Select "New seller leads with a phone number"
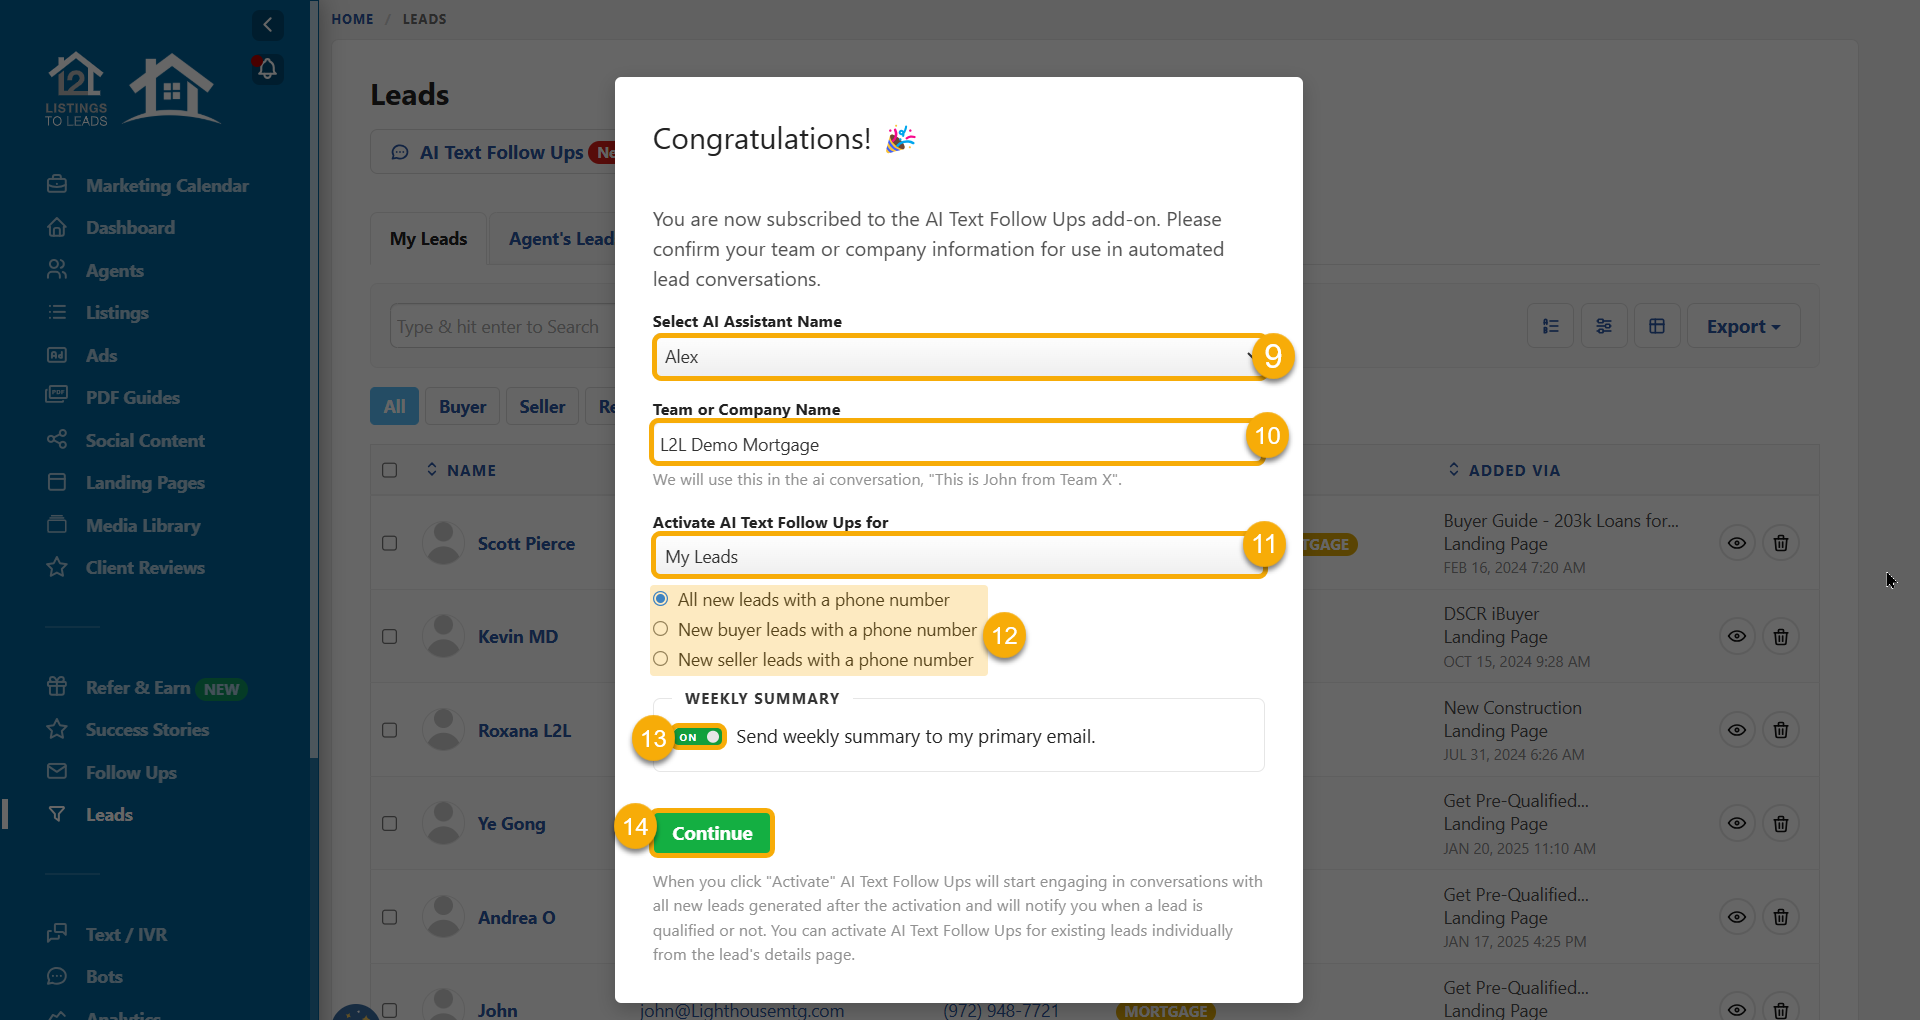 pos(661,660)
